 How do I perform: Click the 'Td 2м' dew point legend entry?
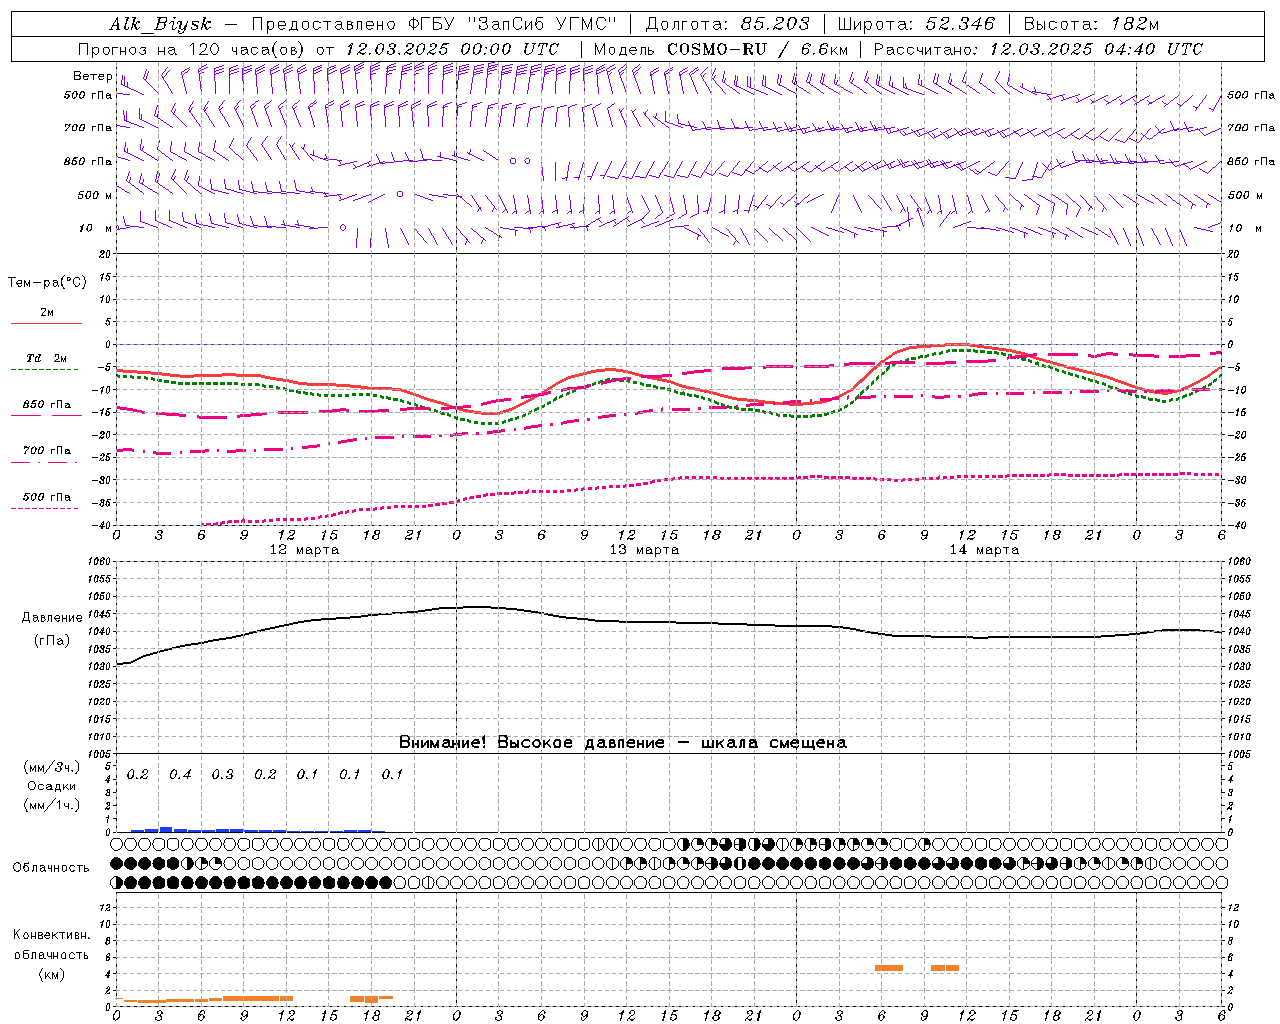pyautogui.click(x=46, y=358)
